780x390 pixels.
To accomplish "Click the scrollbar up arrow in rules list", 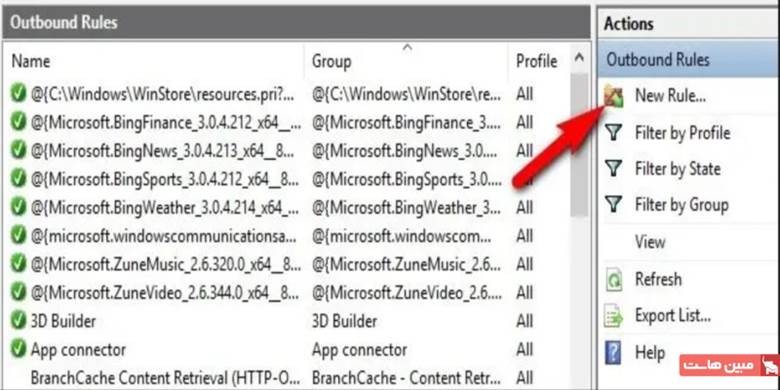I will (x=579, y=58).
